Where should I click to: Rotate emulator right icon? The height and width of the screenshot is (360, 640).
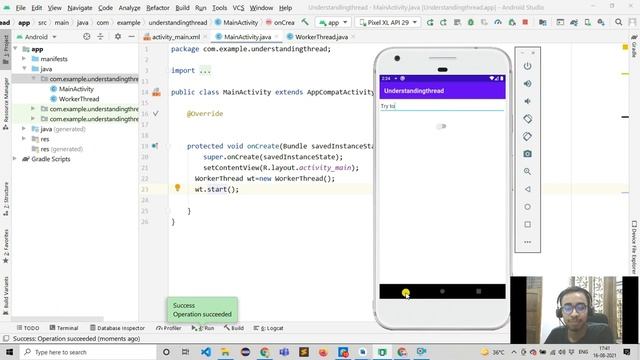tap(527, 136)
